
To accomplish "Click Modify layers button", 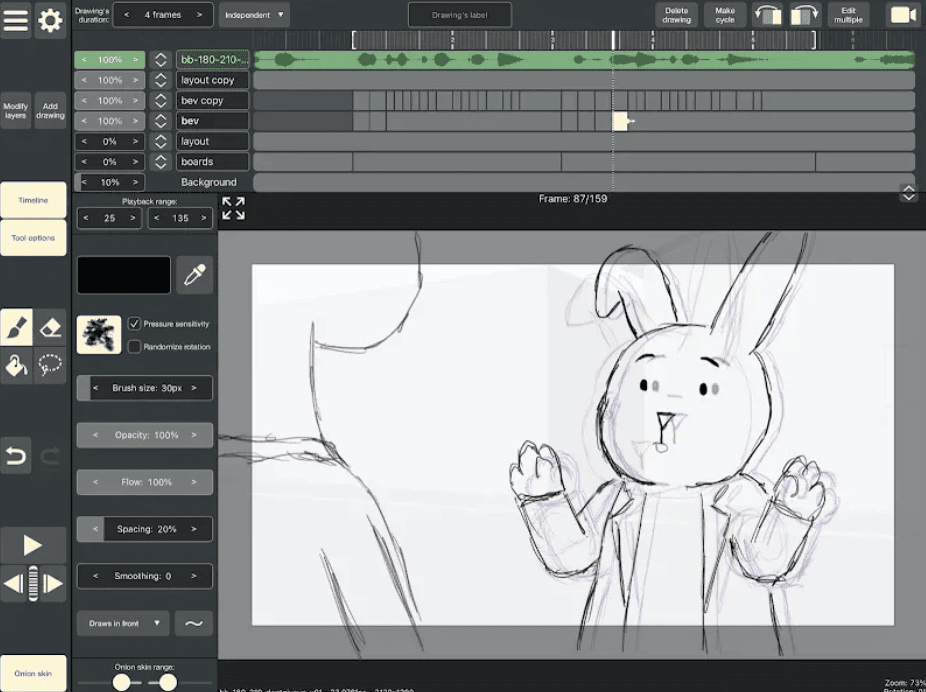I will [x=16, y=111].
